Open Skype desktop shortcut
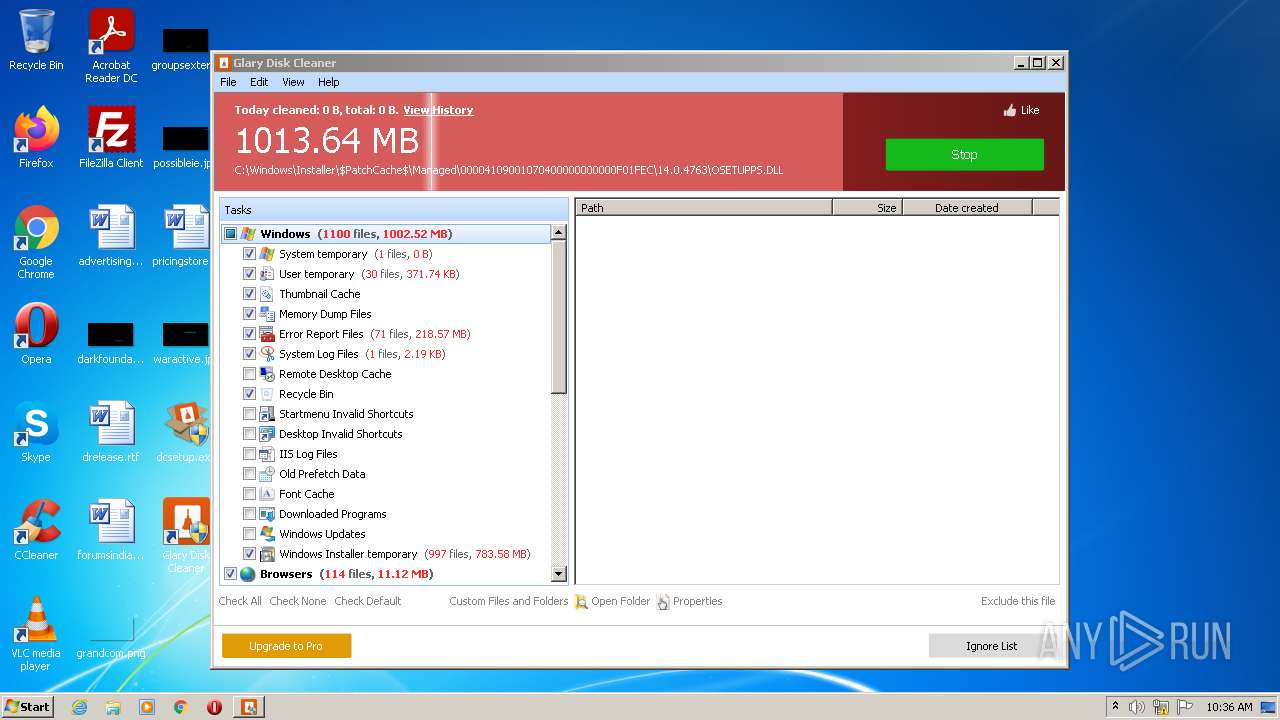Screen dimensions: 1280x720 click(36, 432)
